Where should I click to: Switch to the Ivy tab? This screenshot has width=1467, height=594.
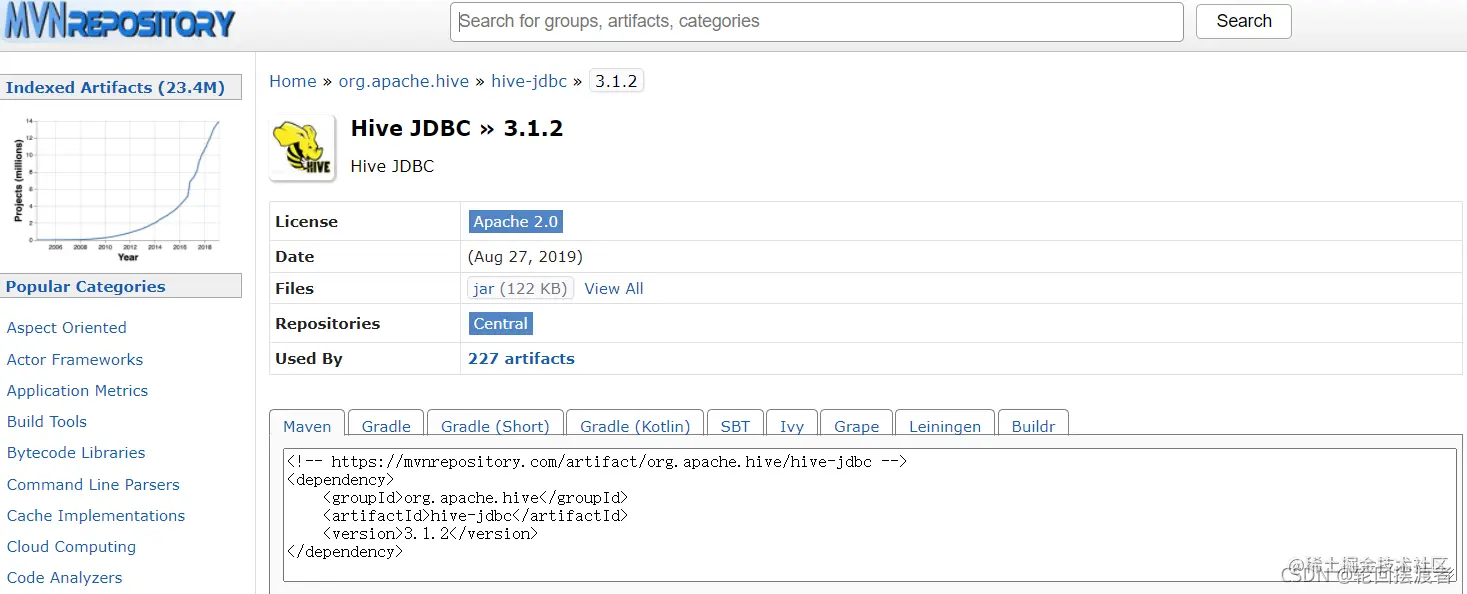(792, 425)
